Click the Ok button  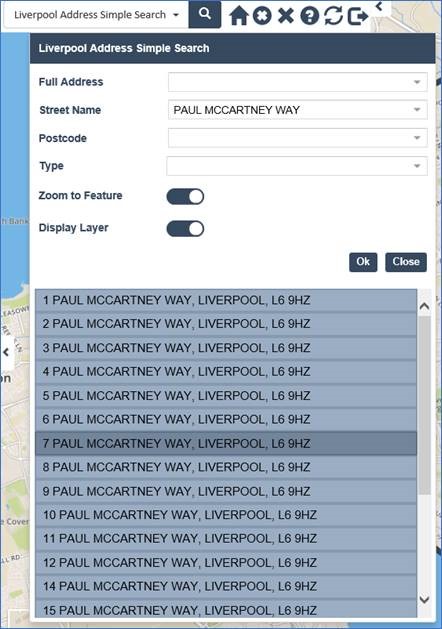363,262
